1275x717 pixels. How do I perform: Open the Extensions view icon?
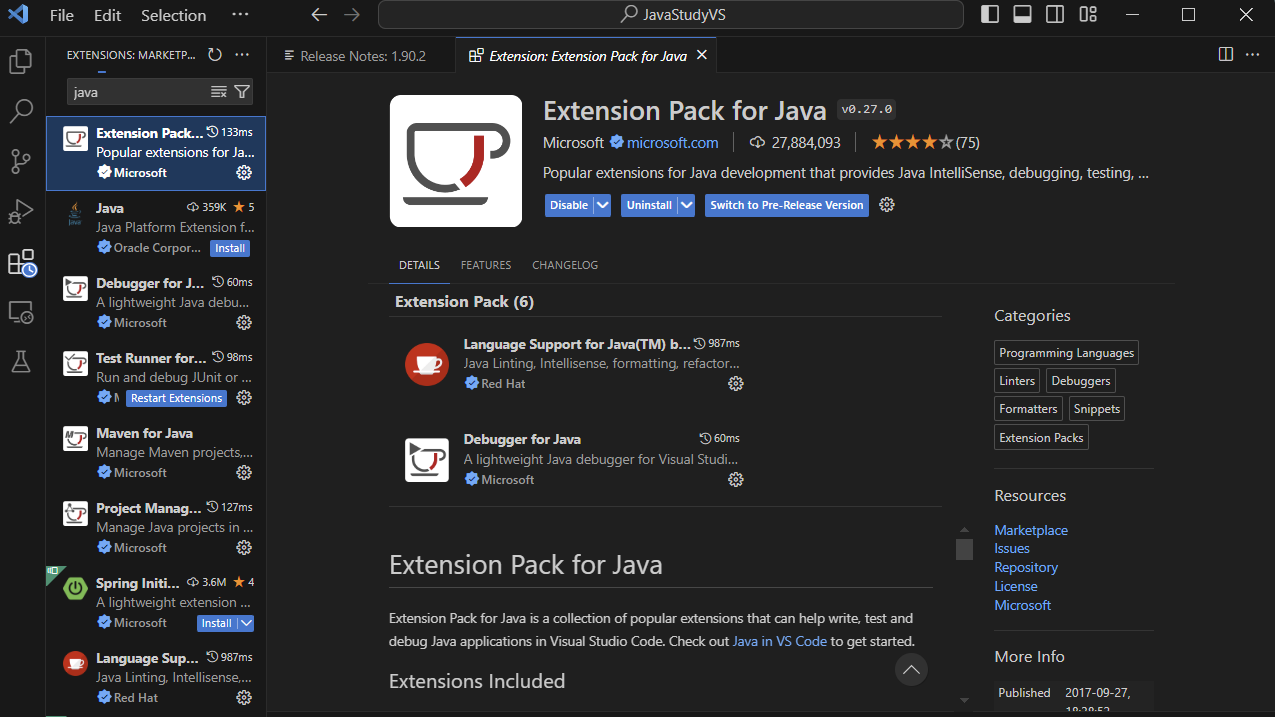[x=21, y=263]
